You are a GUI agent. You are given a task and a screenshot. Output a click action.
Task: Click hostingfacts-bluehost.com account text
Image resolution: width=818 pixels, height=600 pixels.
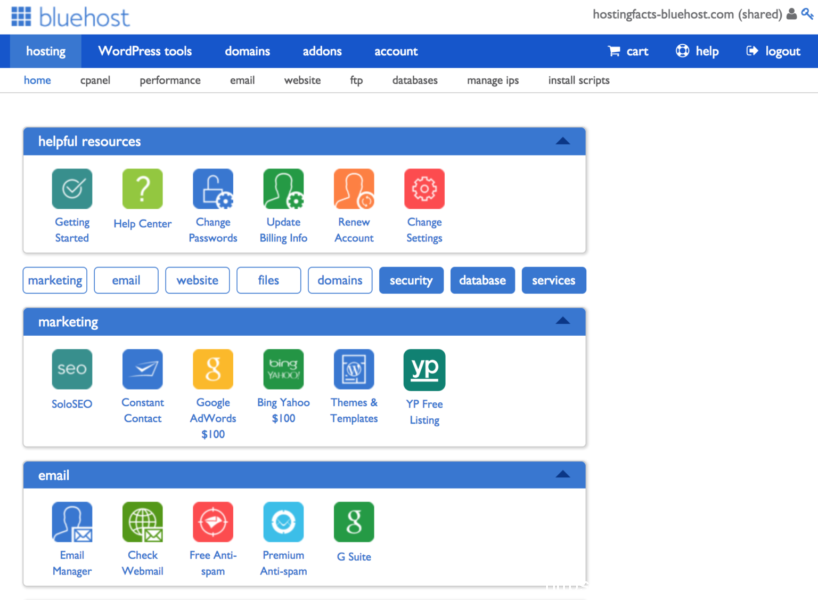point(687,14)
